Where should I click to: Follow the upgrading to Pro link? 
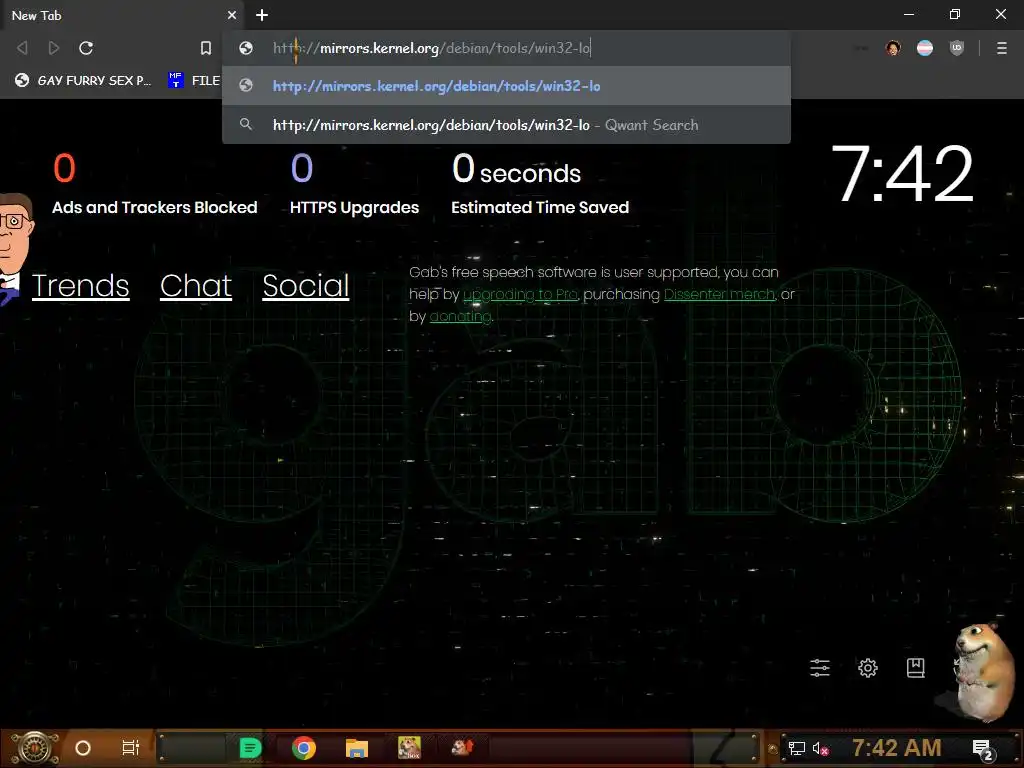point(520,295)
